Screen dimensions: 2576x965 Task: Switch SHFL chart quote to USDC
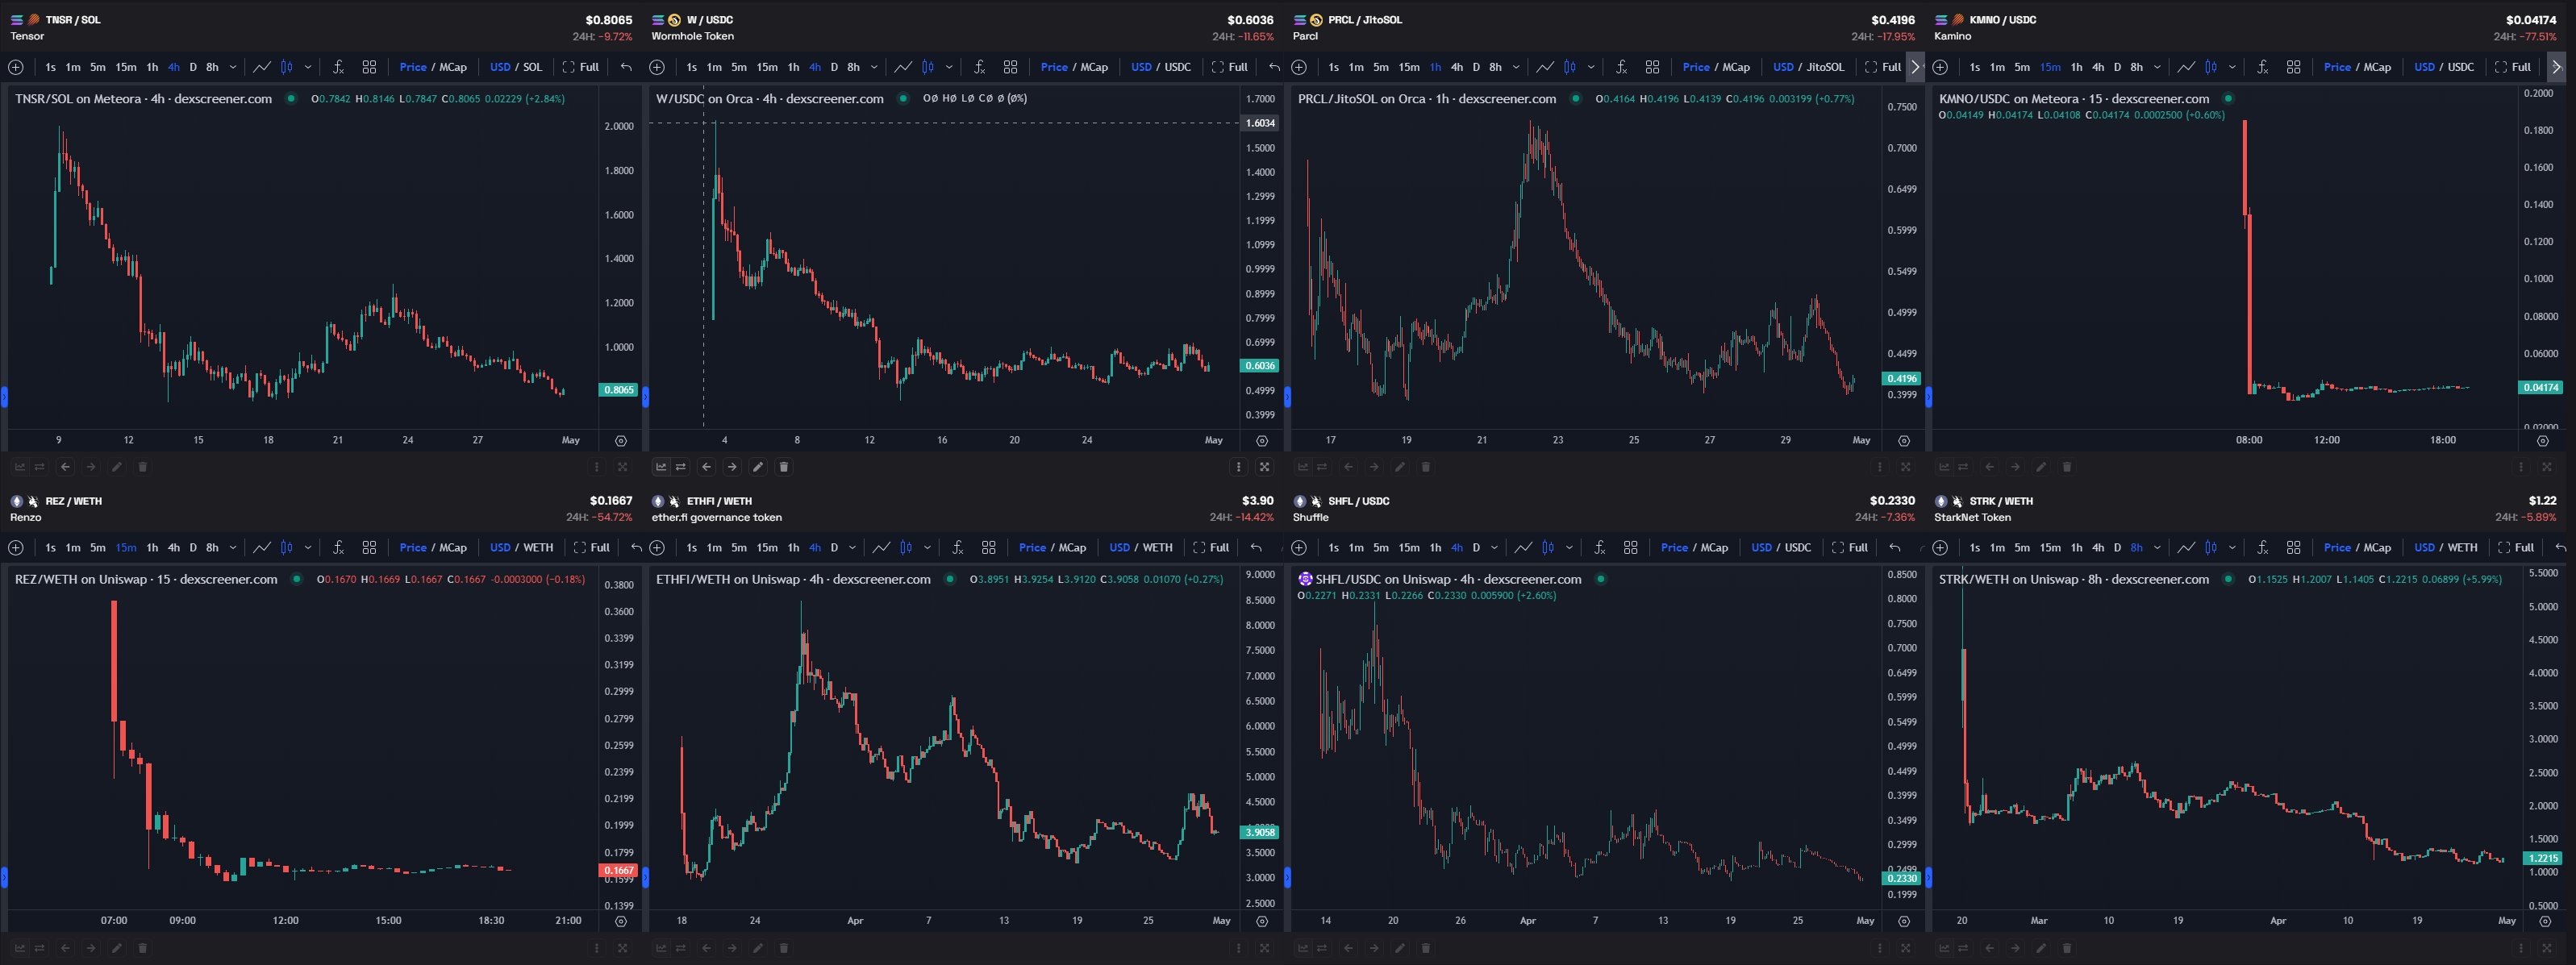(1798, 548)
